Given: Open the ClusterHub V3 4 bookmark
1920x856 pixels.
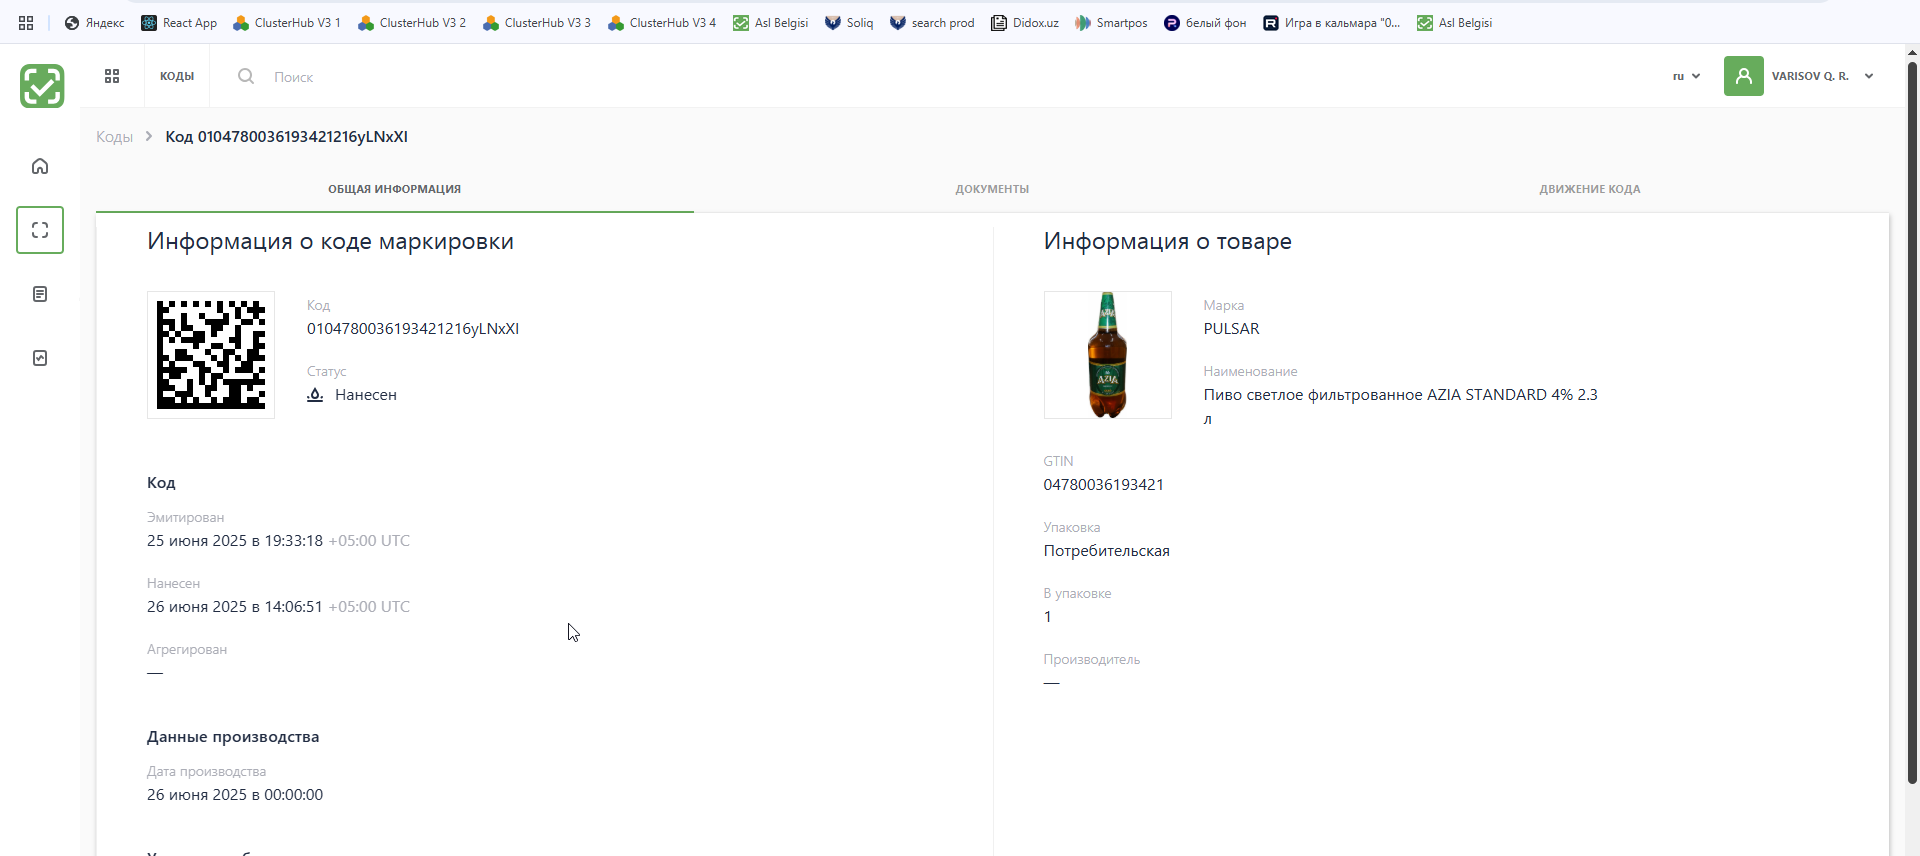Looking at the screenshot, I should pyautogui.click(x=662, y=23).
